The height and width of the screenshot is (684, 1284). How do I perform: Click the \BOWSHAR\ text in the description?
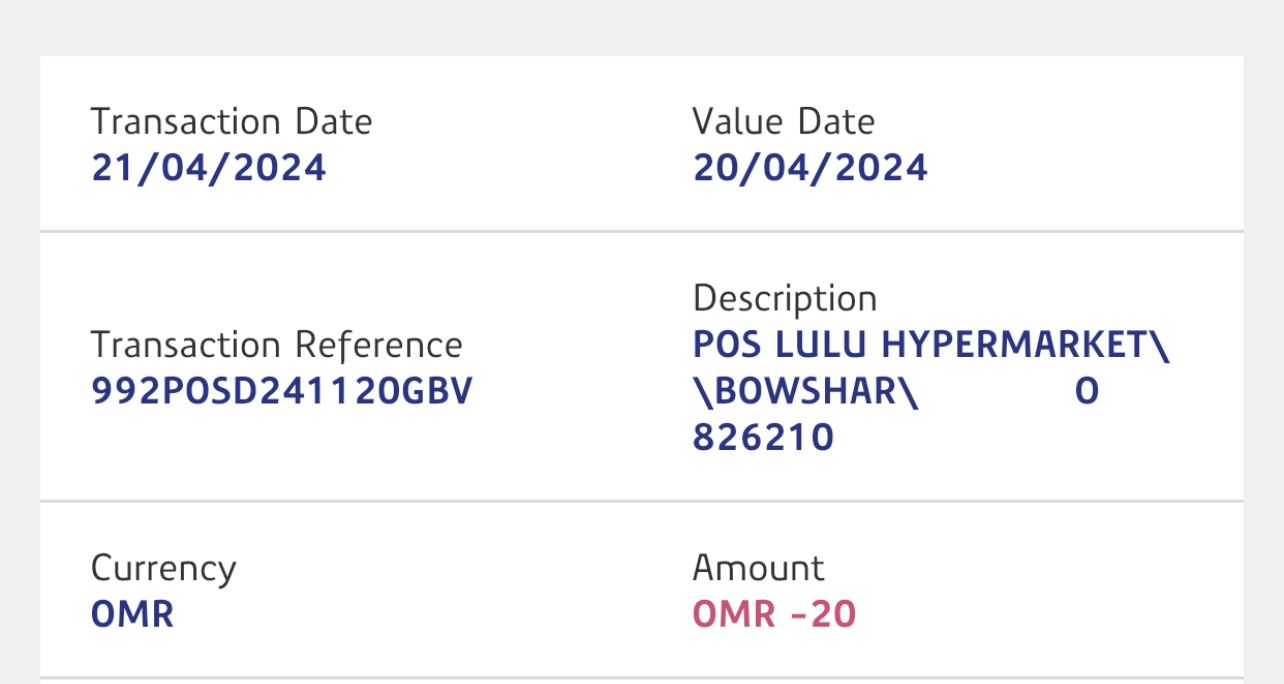(805, 391)
